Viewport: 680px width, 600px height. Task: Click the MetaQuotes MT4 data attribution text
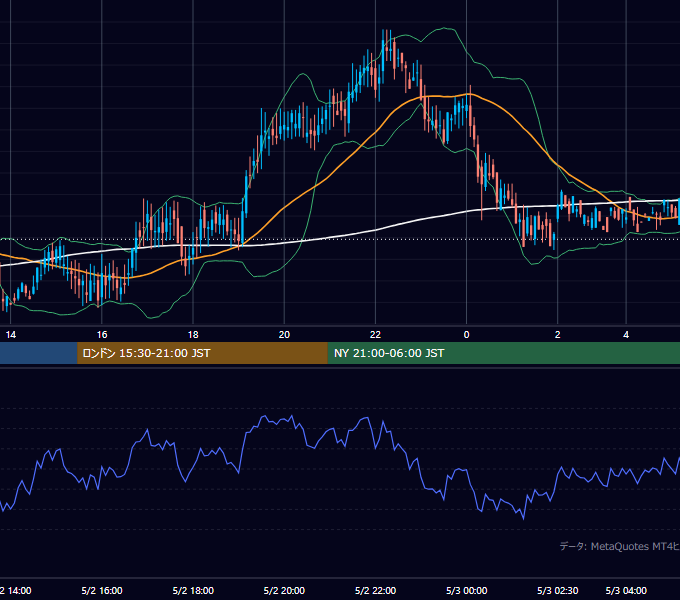point(619,547)
